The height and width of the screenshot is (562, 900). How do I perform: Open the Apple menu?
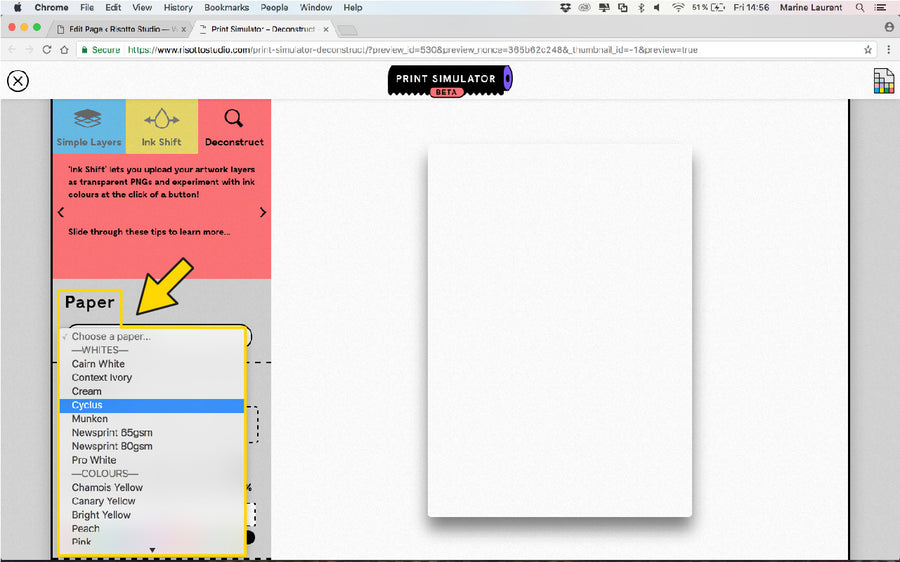point(17,7)
